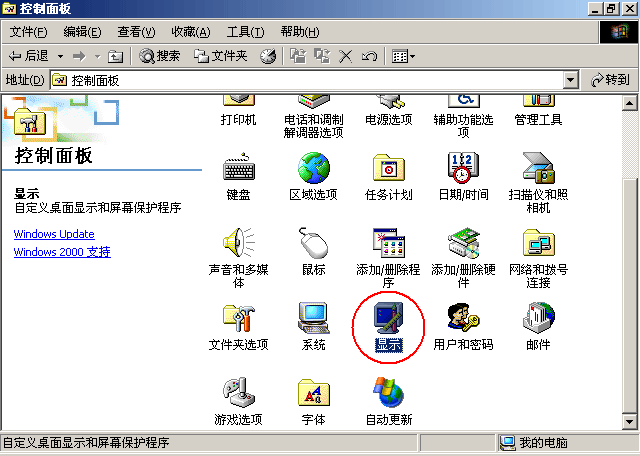Click the 搜索 search toolbar button
640x456 pixels.
tap(159, 56)
